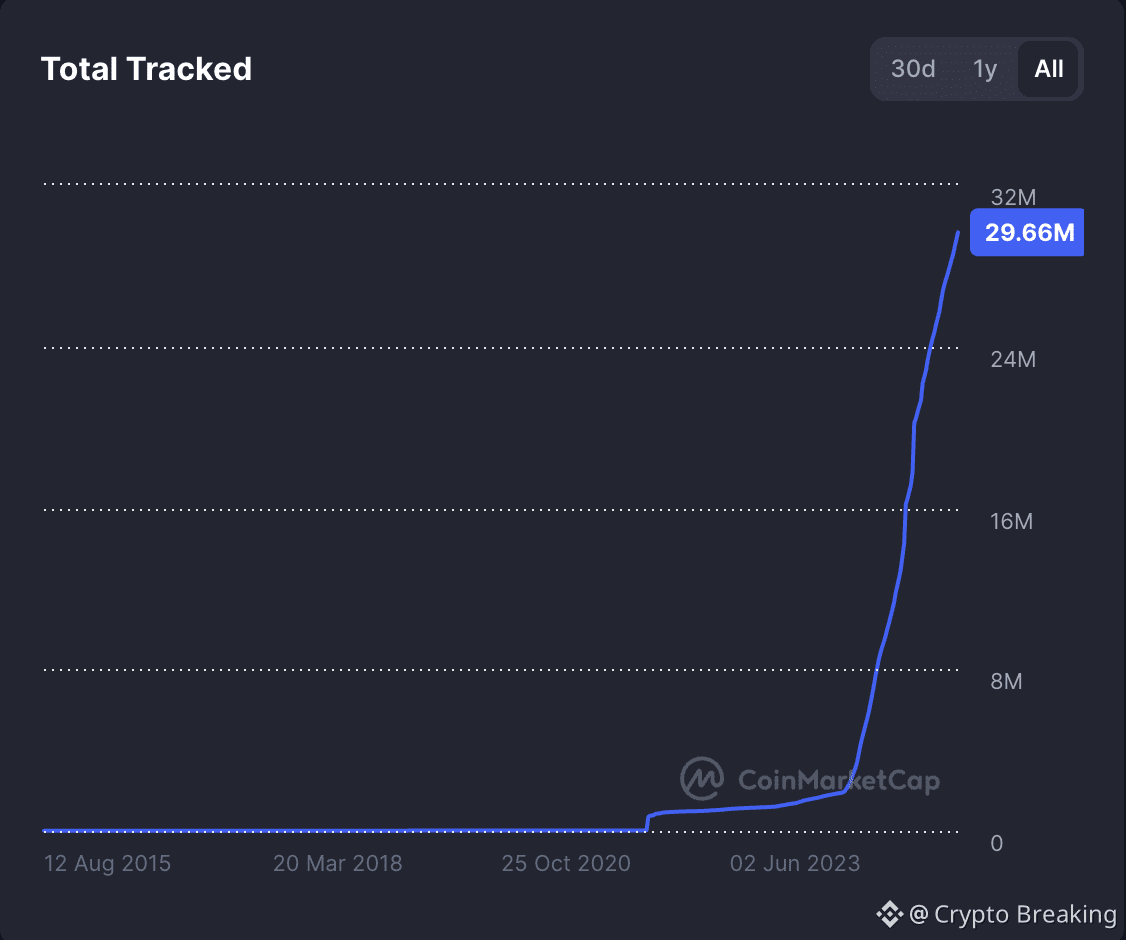Image resolution: width=1126 pixels, height=940 pixels.
Task: Toggle the 1y time range
Action: tap(983, 68)
